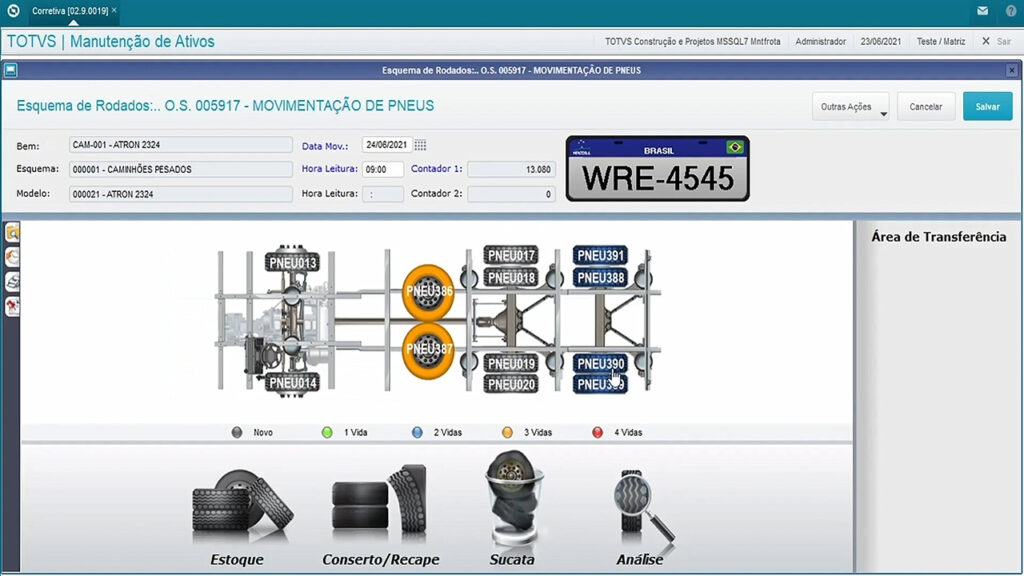Click the Cancelar button
This screenshot has width=1024, height=576.
pos(926,106)
